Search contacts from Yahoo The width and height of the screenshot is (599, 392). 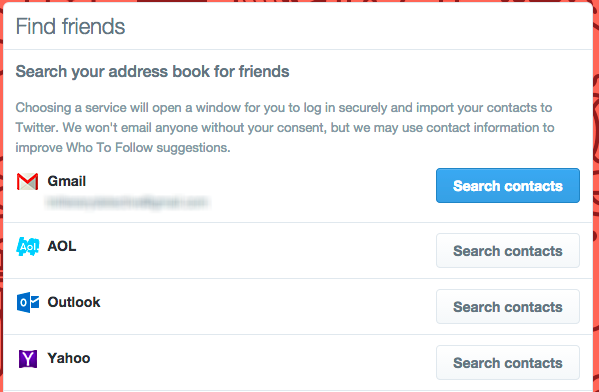tap(508, 363)
